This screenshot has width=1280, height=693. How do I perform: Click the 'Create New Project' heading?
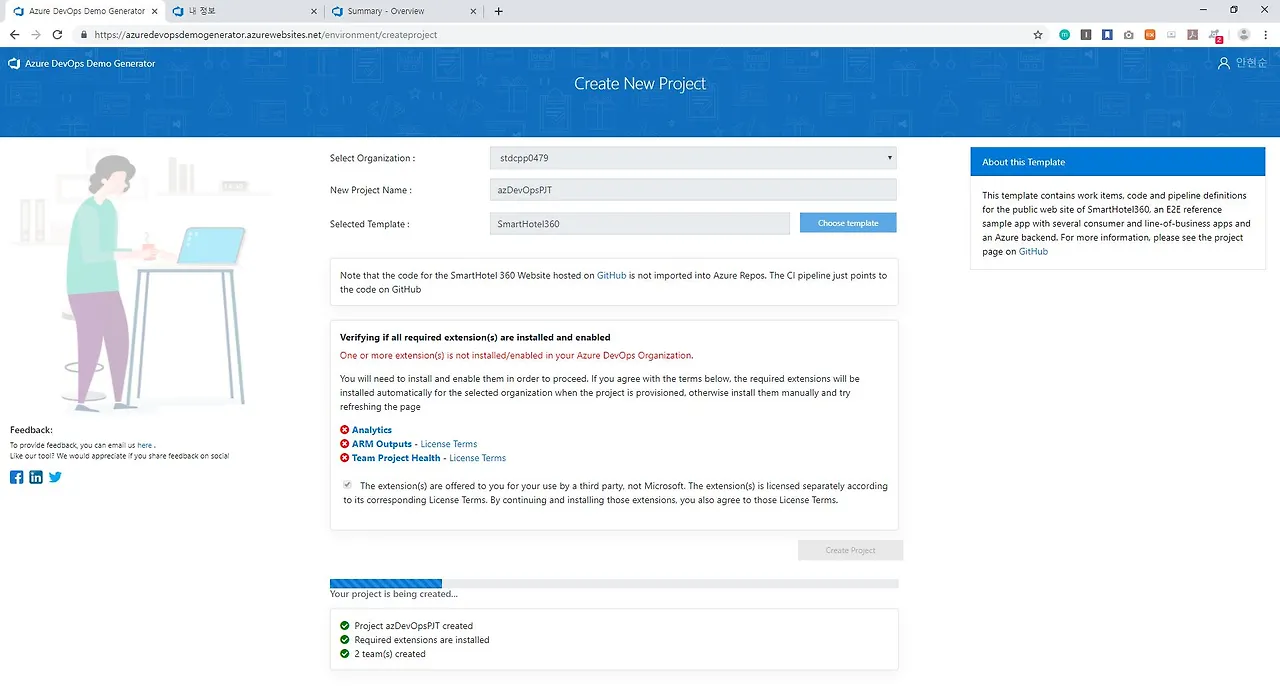pos(640,84)
